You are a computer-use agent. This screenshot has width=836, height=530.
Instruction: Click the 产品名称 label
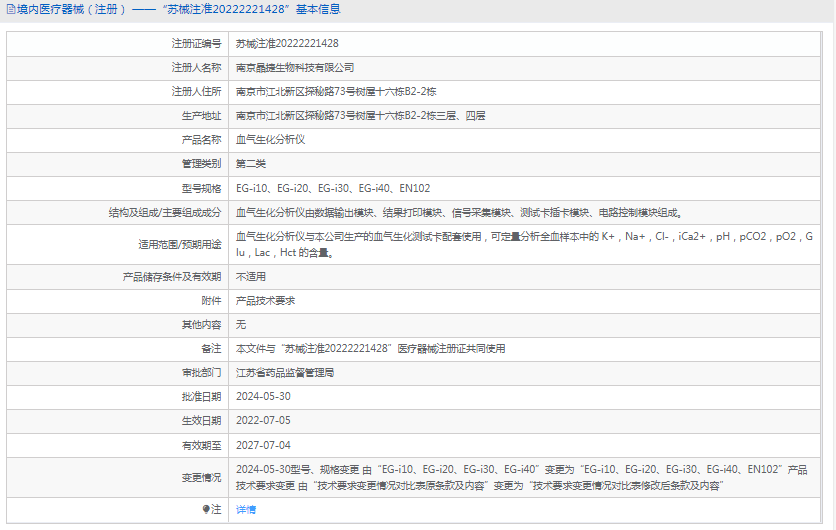(202, 140)
